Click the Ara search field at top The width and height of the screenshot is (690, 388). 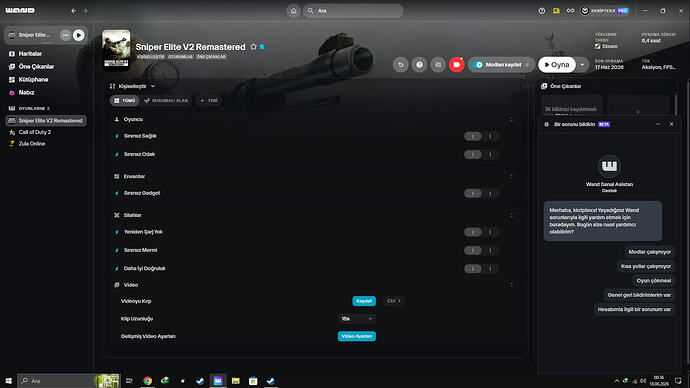coord(353,11)
